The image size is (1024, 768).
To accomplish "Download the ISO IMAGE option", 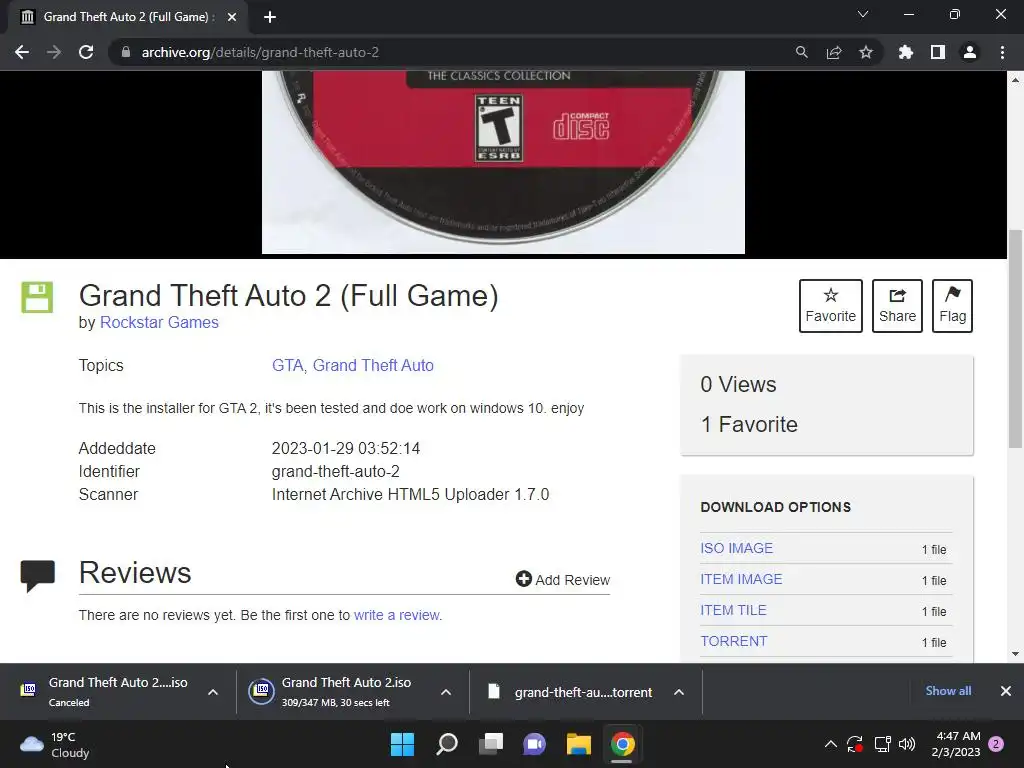I will pyautogui.click(x=737, y=548).
